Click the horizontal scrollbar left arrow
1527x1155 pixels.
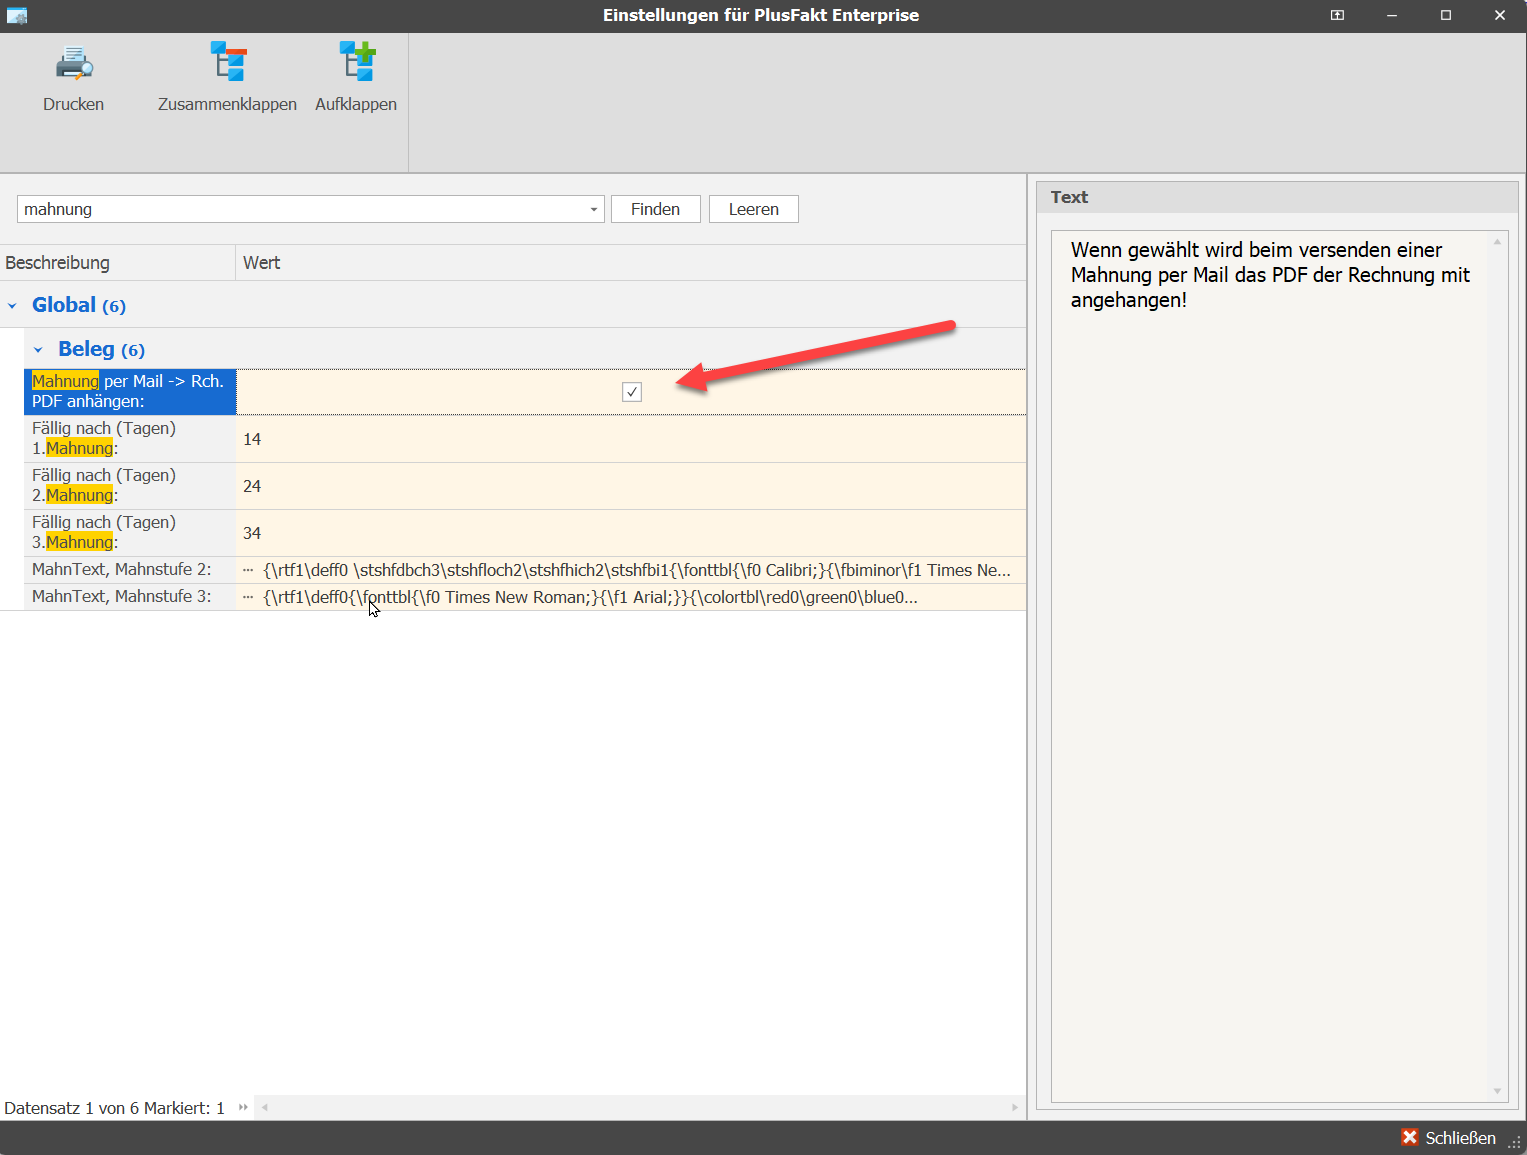[x=265, y=1107]
